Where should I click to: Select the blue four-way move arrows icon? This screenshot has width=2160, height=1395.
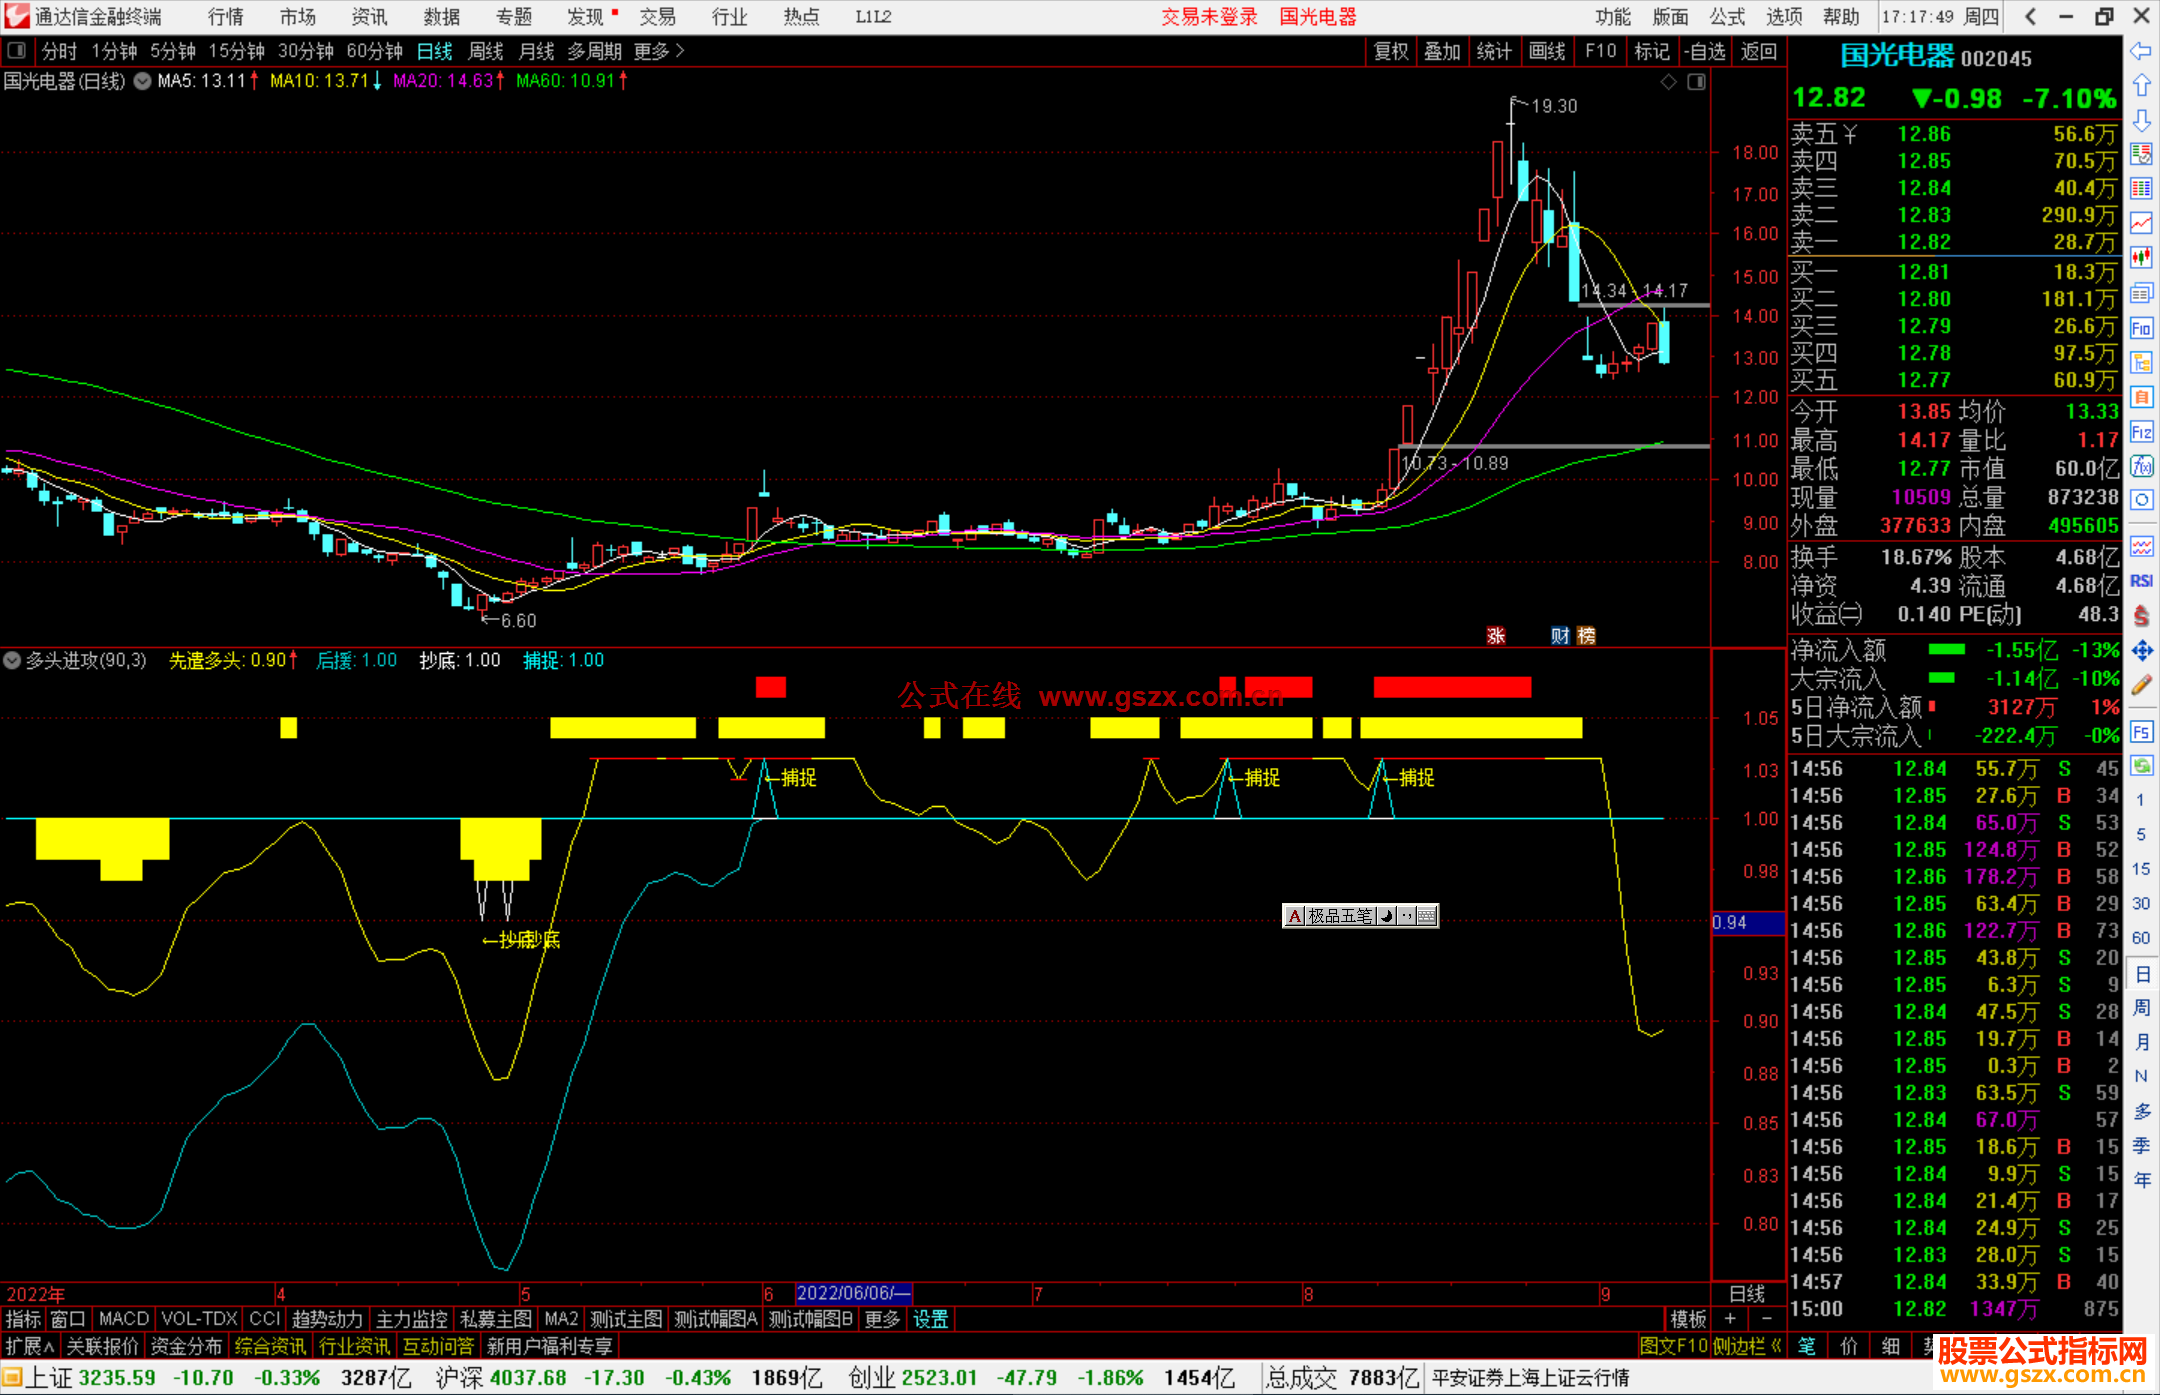coord(2141,651)
